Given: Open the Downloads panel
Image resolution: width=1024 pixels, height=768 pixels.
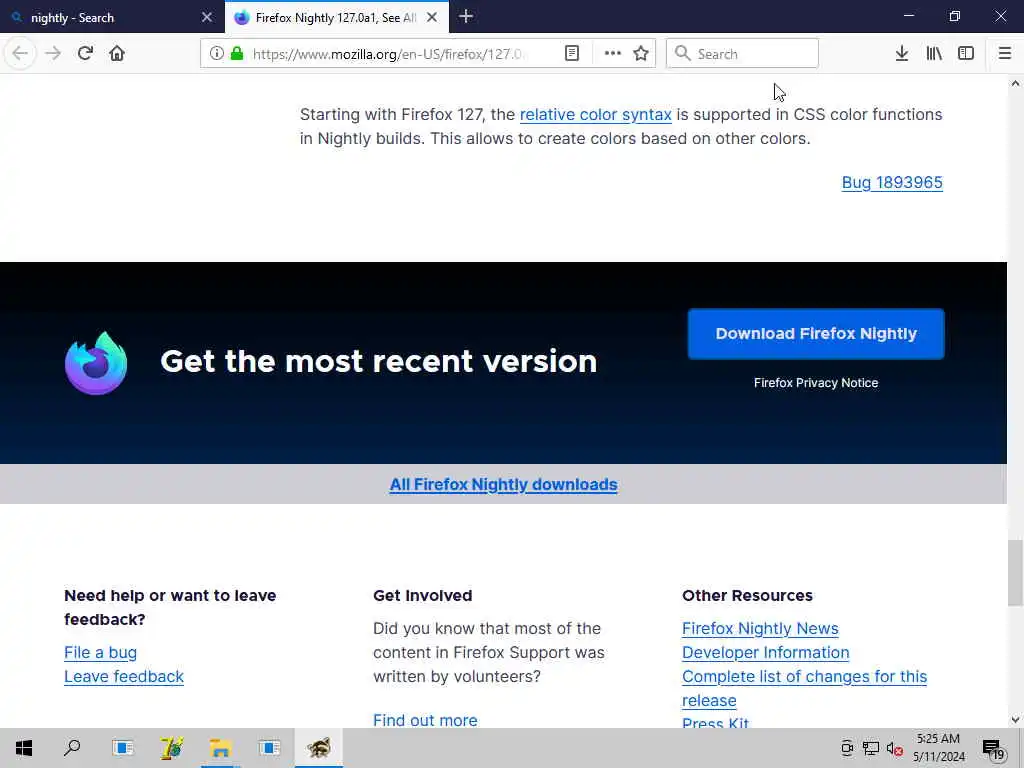Looking at the screenshot, I should click(x=902, y=54).
